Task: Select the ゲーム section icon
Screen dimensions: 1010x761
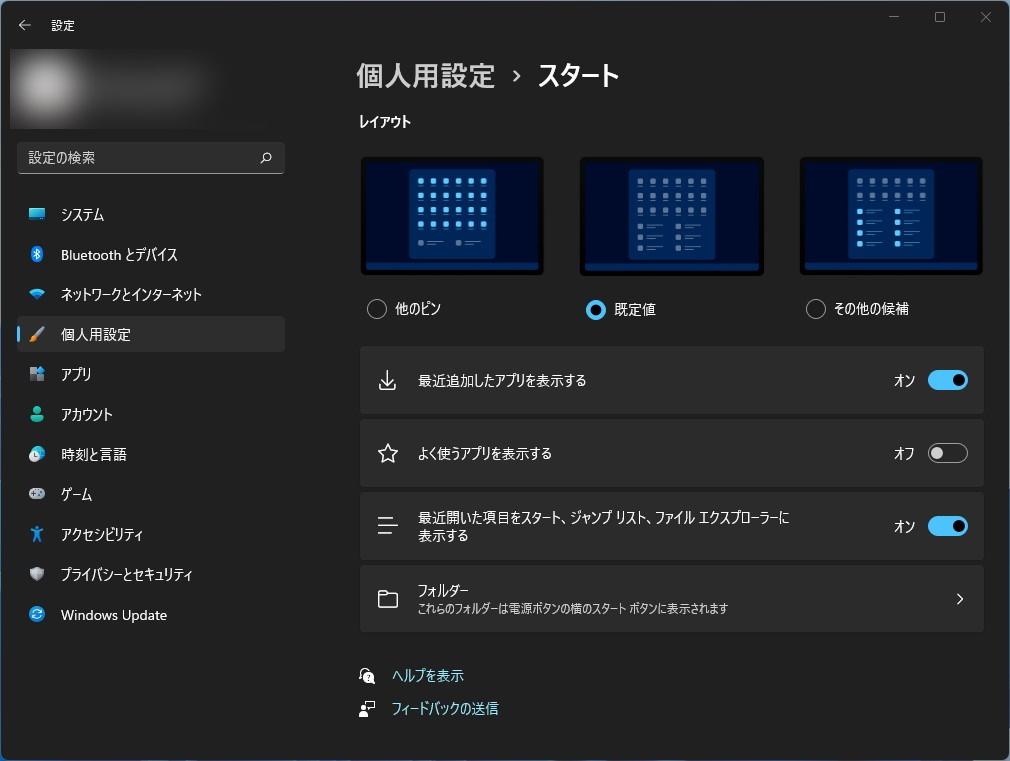Action: [x=36, y=494]
